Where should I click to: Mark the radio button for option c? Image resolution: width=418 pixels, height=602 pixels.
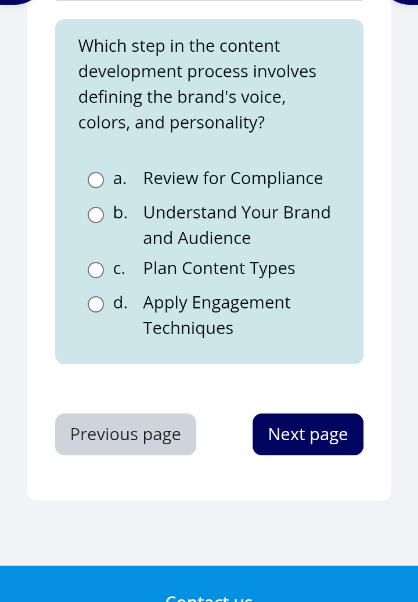click(x=96, y=270)
